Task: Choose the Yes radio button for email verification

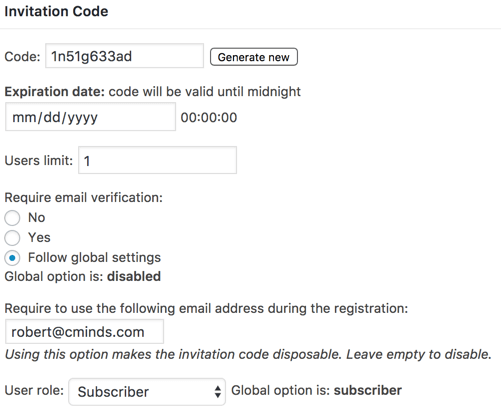Action: 12,238
